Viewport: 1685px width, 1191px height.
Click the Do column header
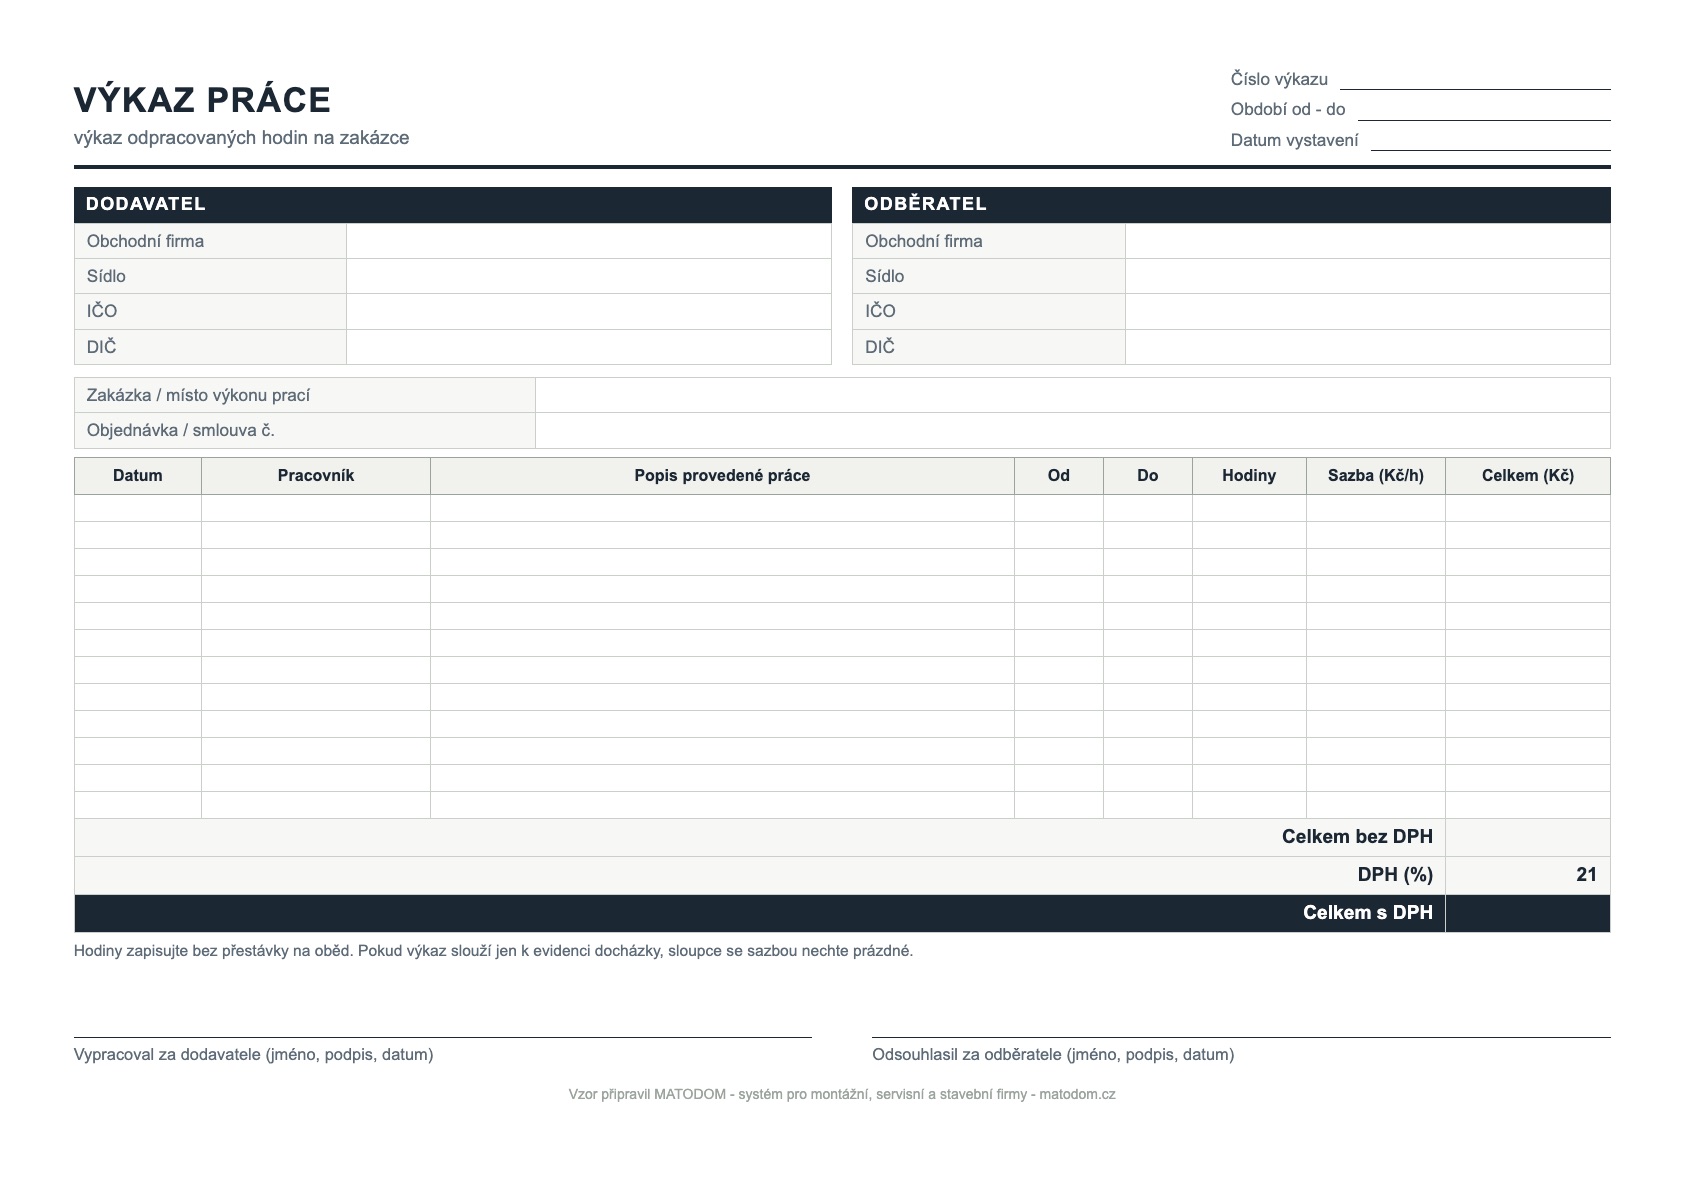tap(1148, 476)
